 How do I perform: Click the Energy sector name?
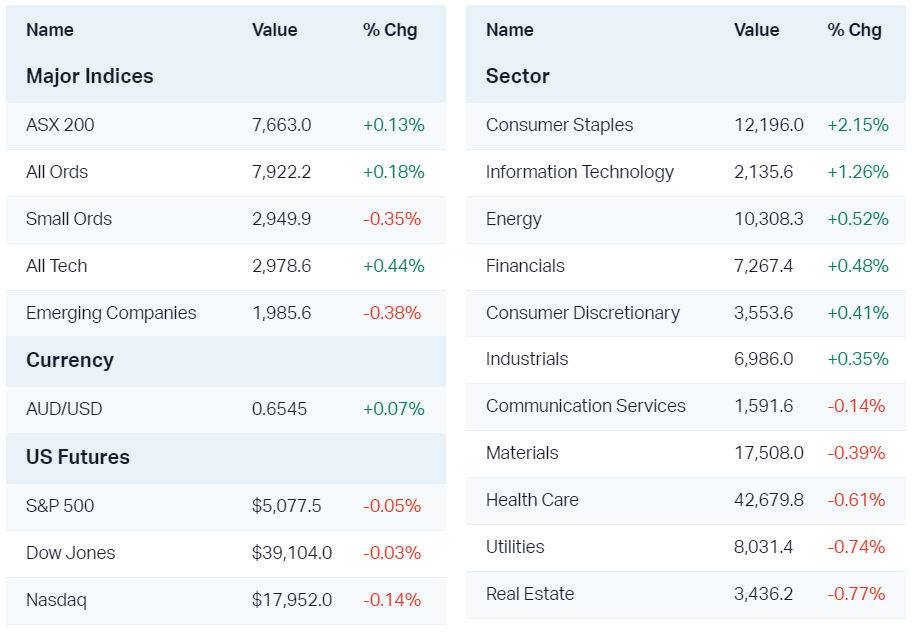coord(514,219)
